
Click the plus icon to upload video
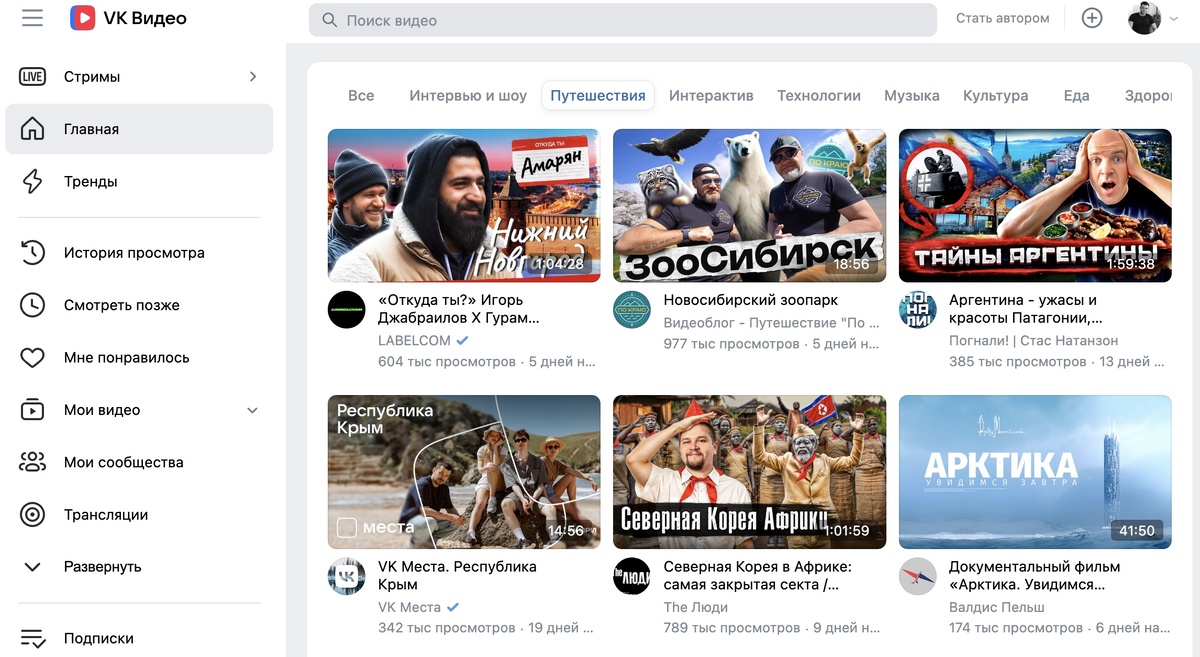tap(1092, 18)
